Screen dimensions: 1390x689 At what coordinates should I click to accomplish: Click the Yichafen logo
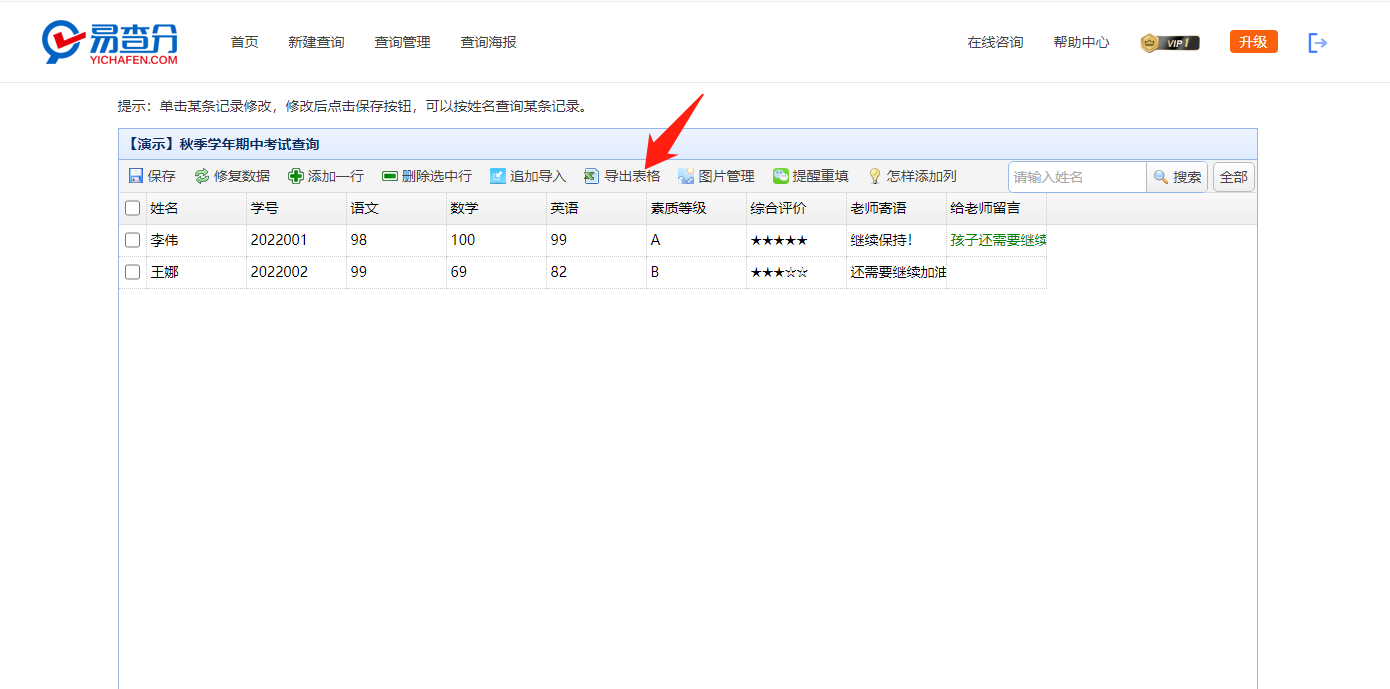tap(110, 42)
